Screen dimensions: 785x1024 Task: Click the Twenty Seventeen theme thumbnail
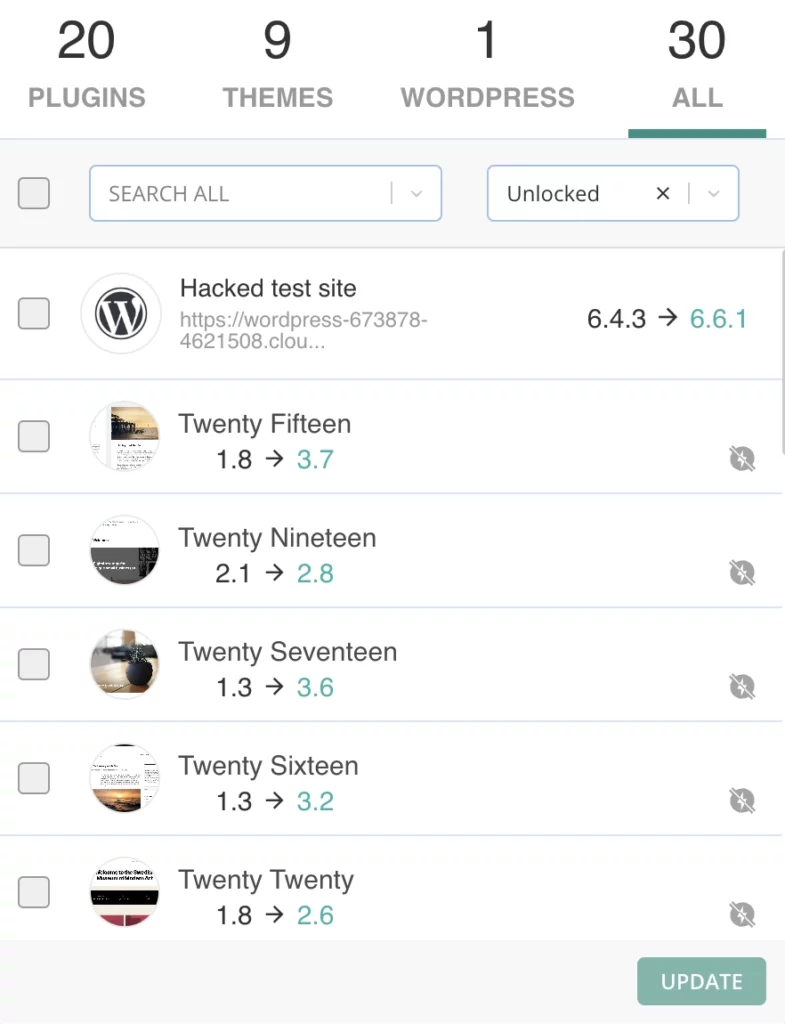124,665
